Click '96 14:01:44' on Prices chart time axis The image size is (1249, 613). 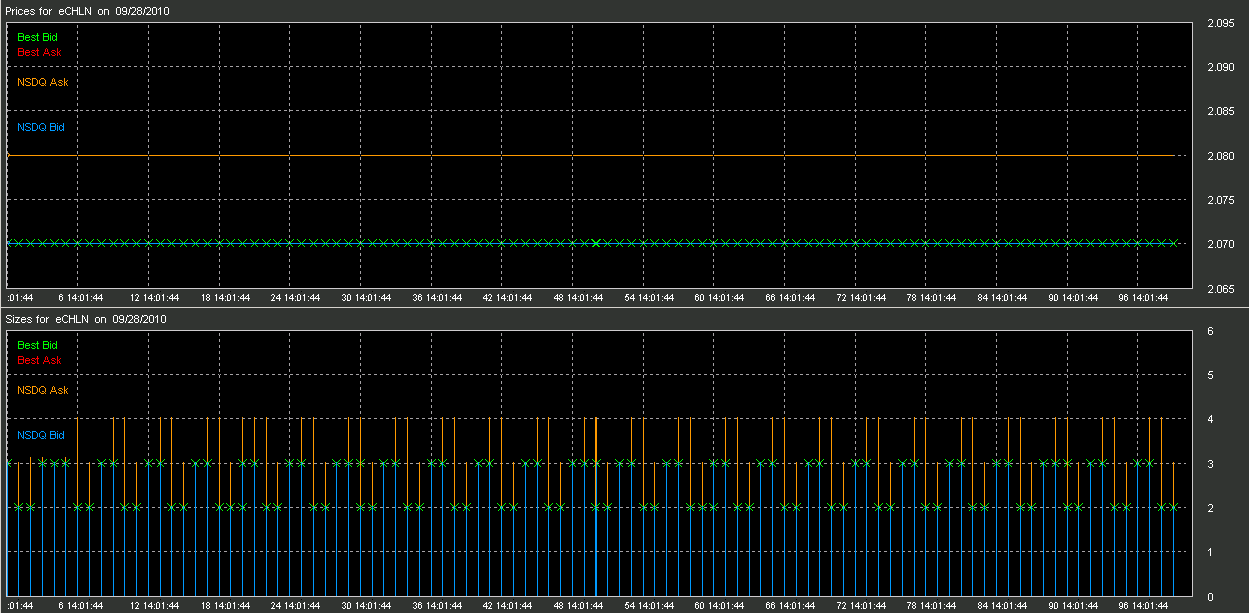(1144, 297)
